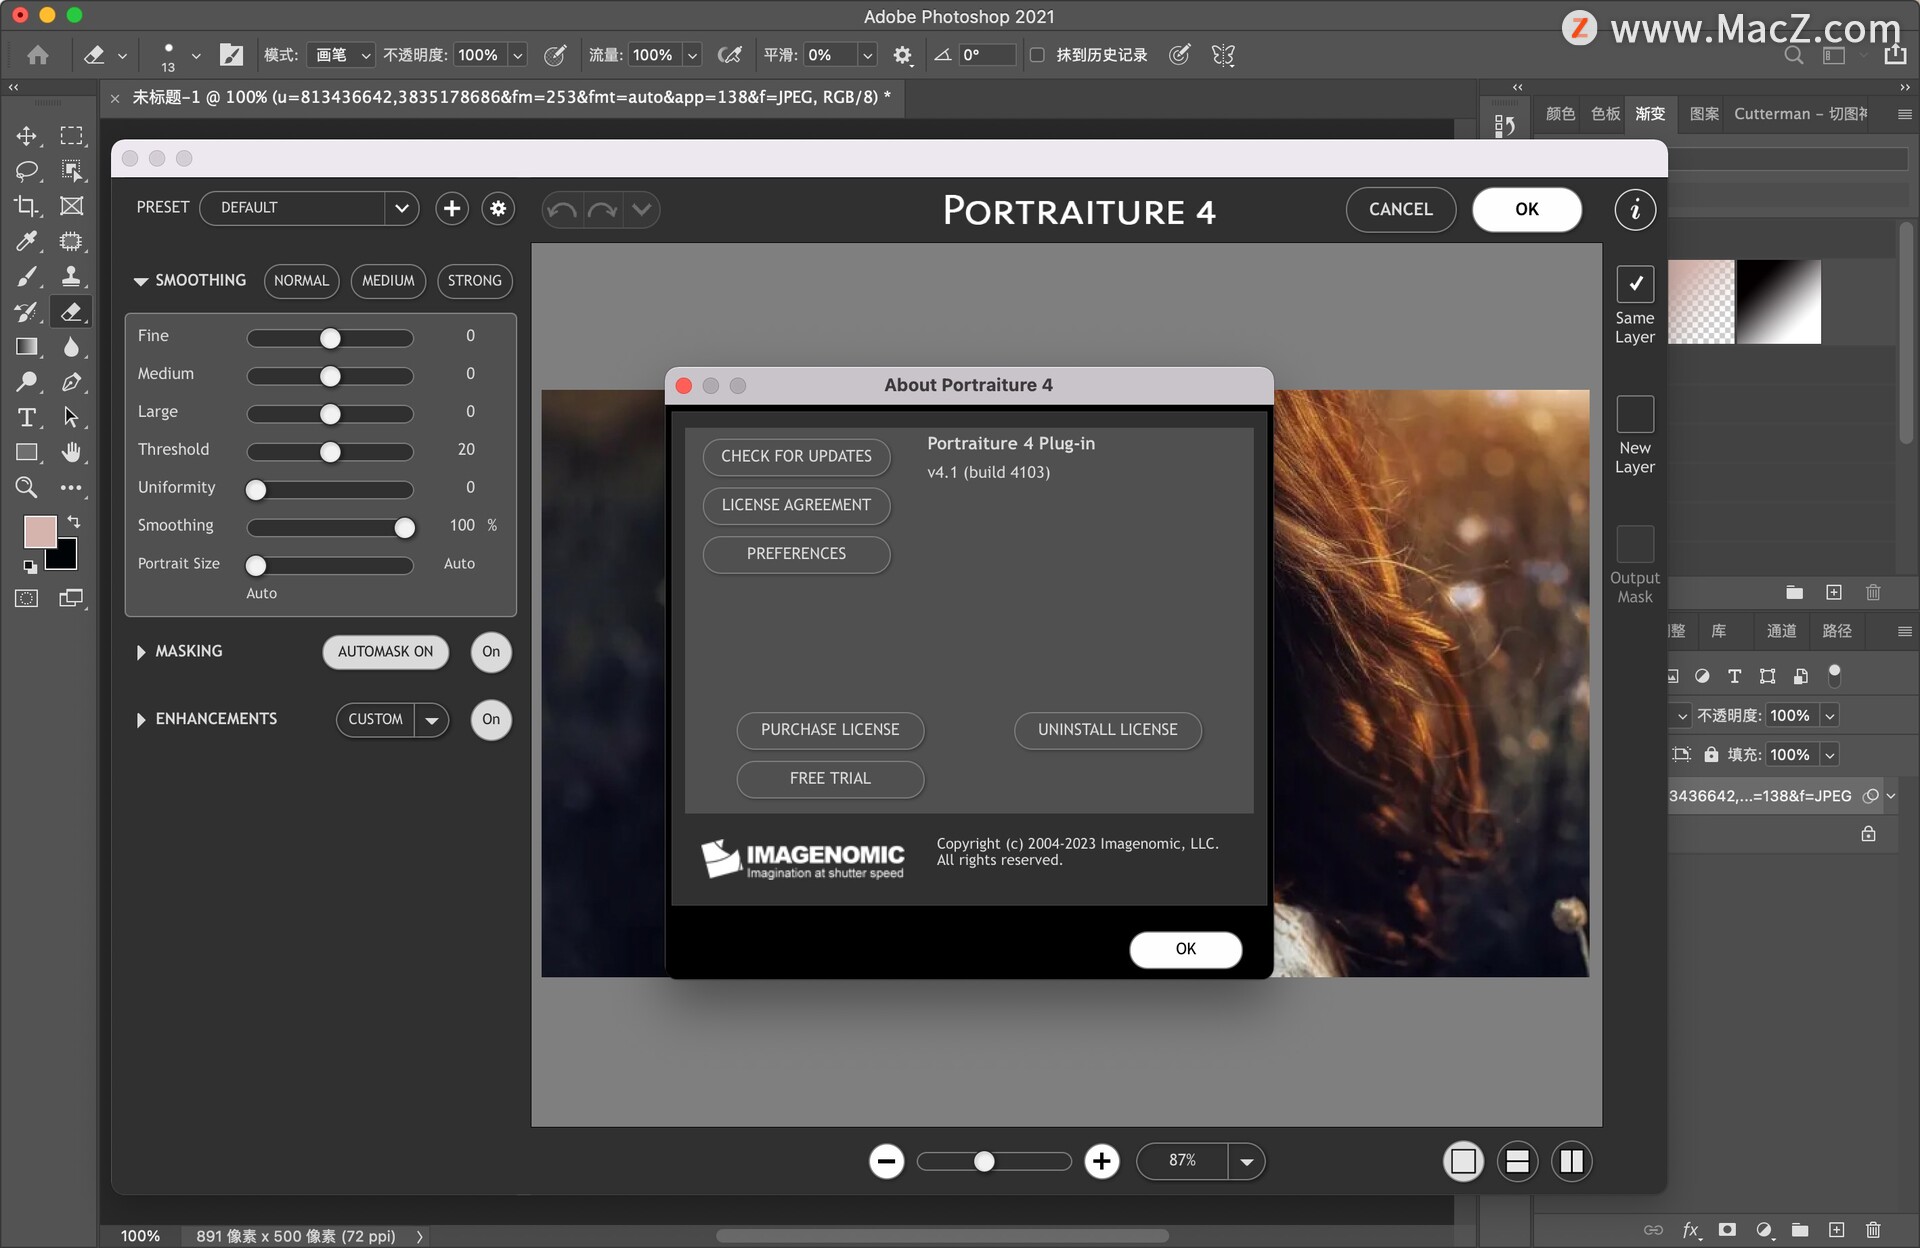Select the Move tool in Photoshop toolbar
This screenshot has width=1920, height=1248.
(x=27, y=136)
